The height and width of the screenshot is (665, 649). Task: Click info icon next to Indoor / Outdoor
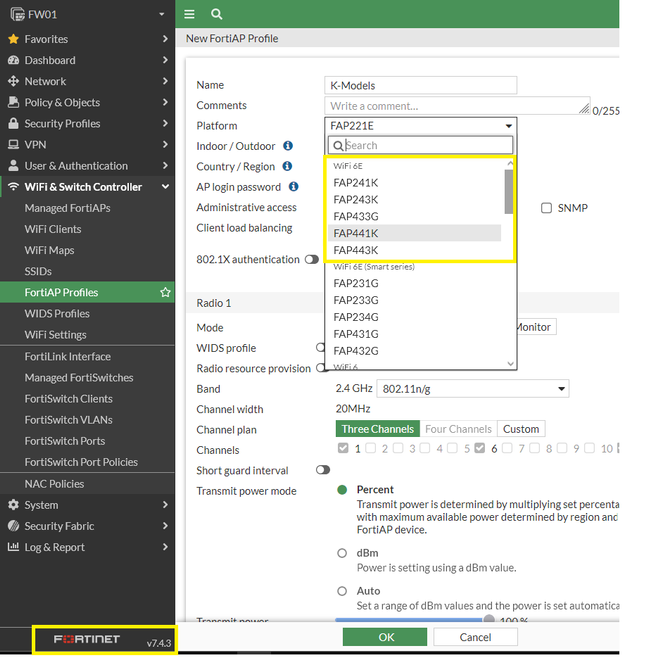click(288, 146)
